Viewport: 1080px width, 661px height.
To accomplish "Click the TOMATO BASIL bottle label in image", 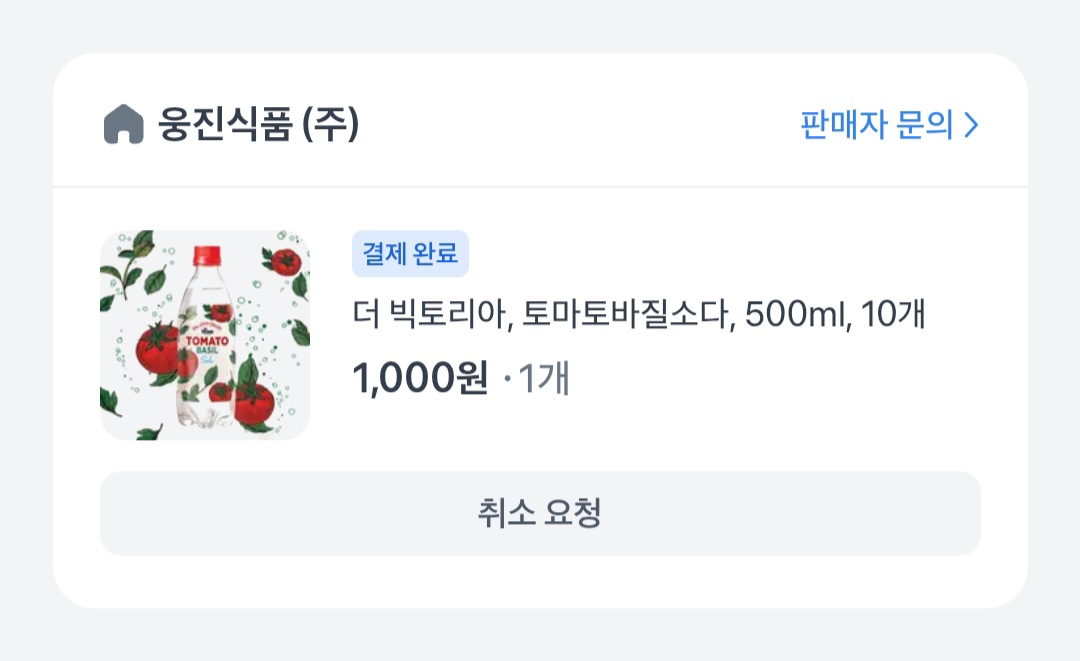I will tap(207, 345).
